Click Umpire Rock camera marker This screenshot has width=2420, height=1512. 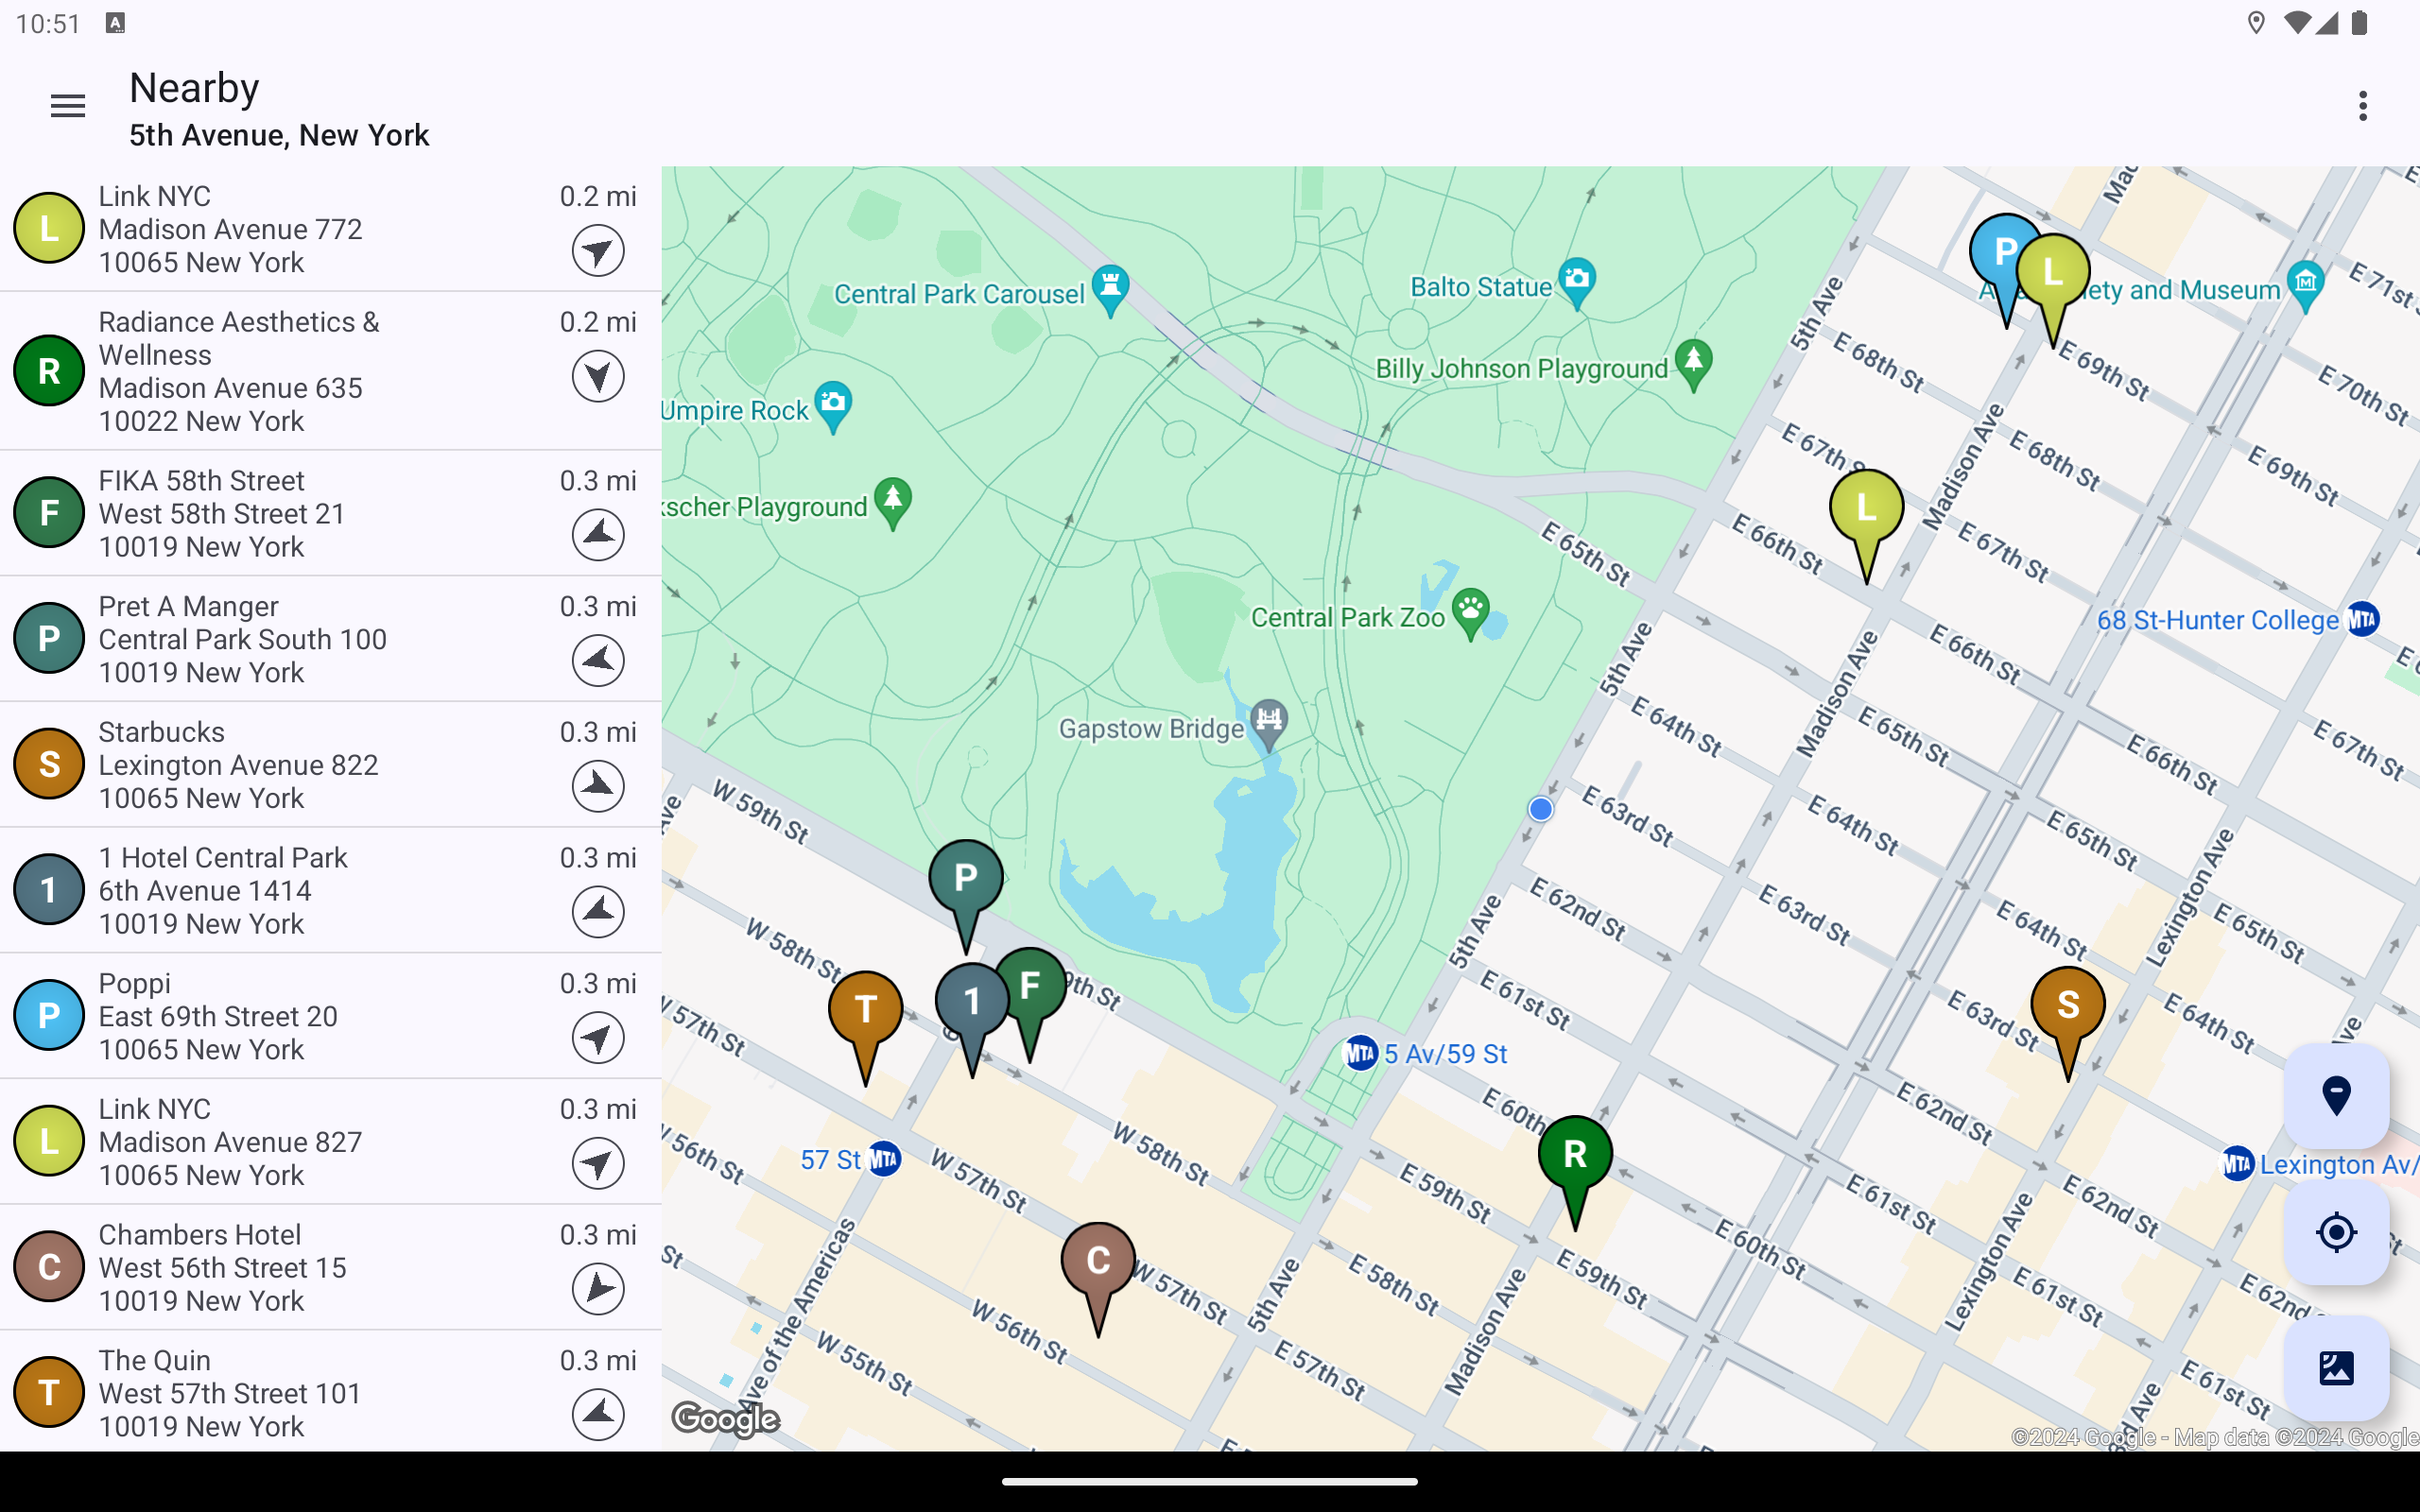coord(833,406)
